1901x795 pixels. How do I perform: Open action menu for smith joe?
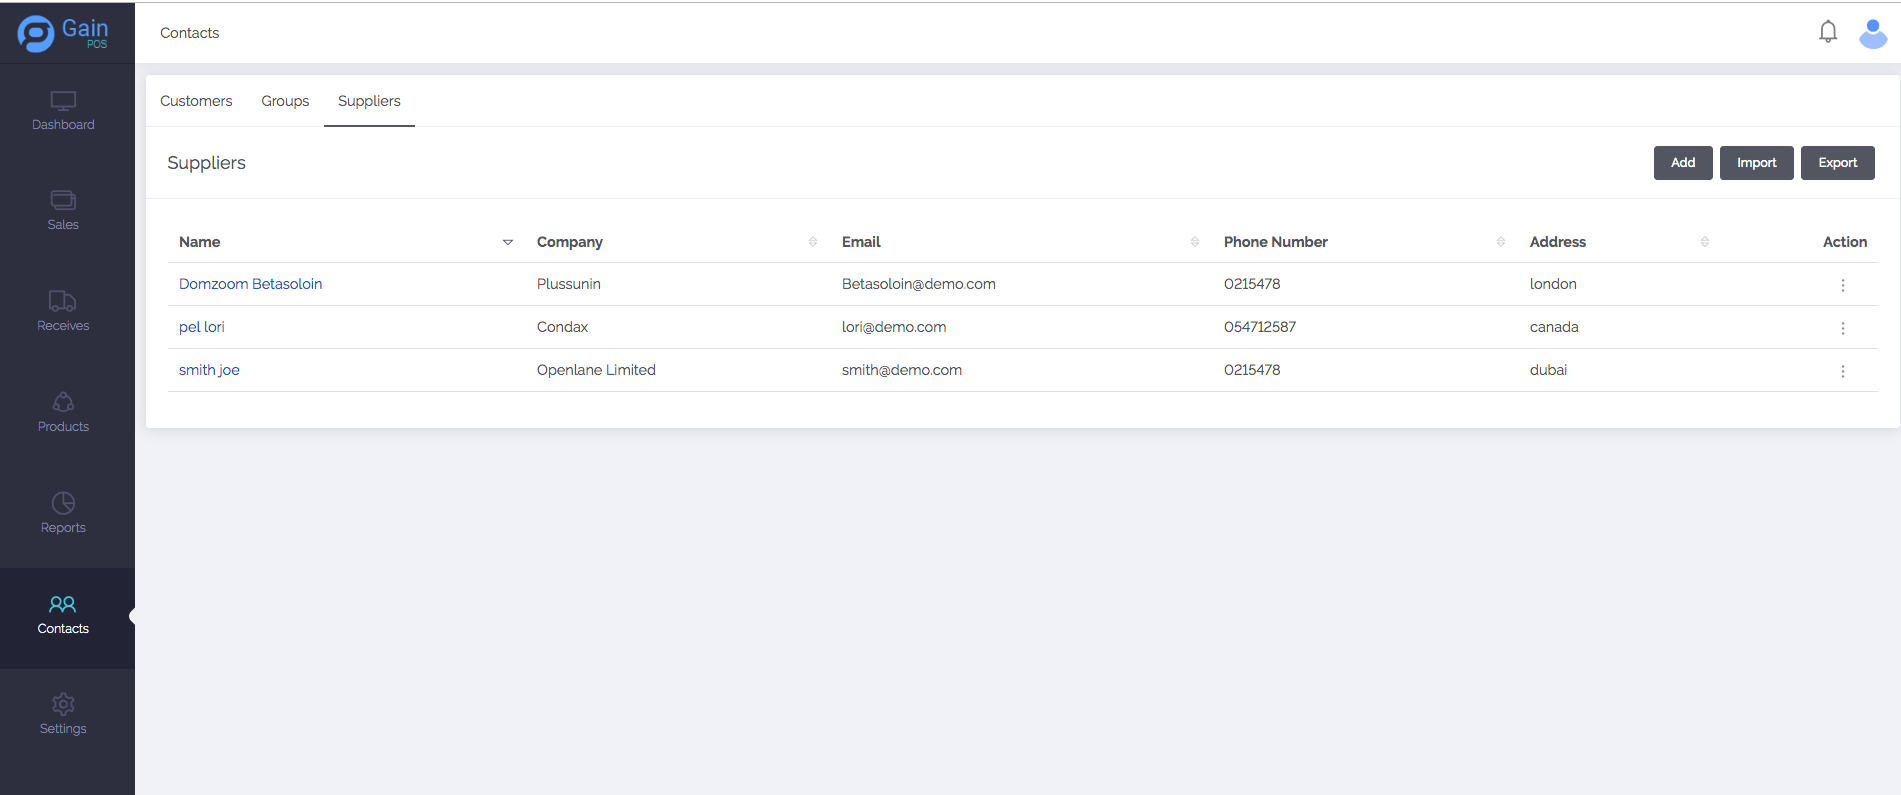tap(1842, 371)
